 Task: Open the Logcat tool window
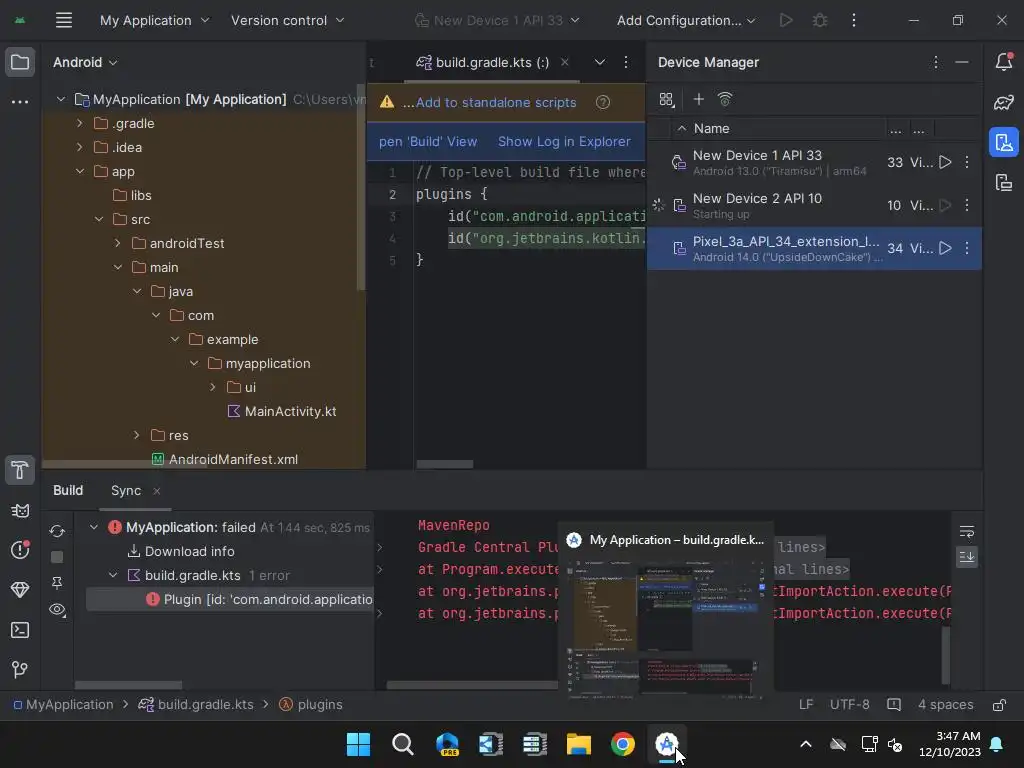(x=20, y=511)
